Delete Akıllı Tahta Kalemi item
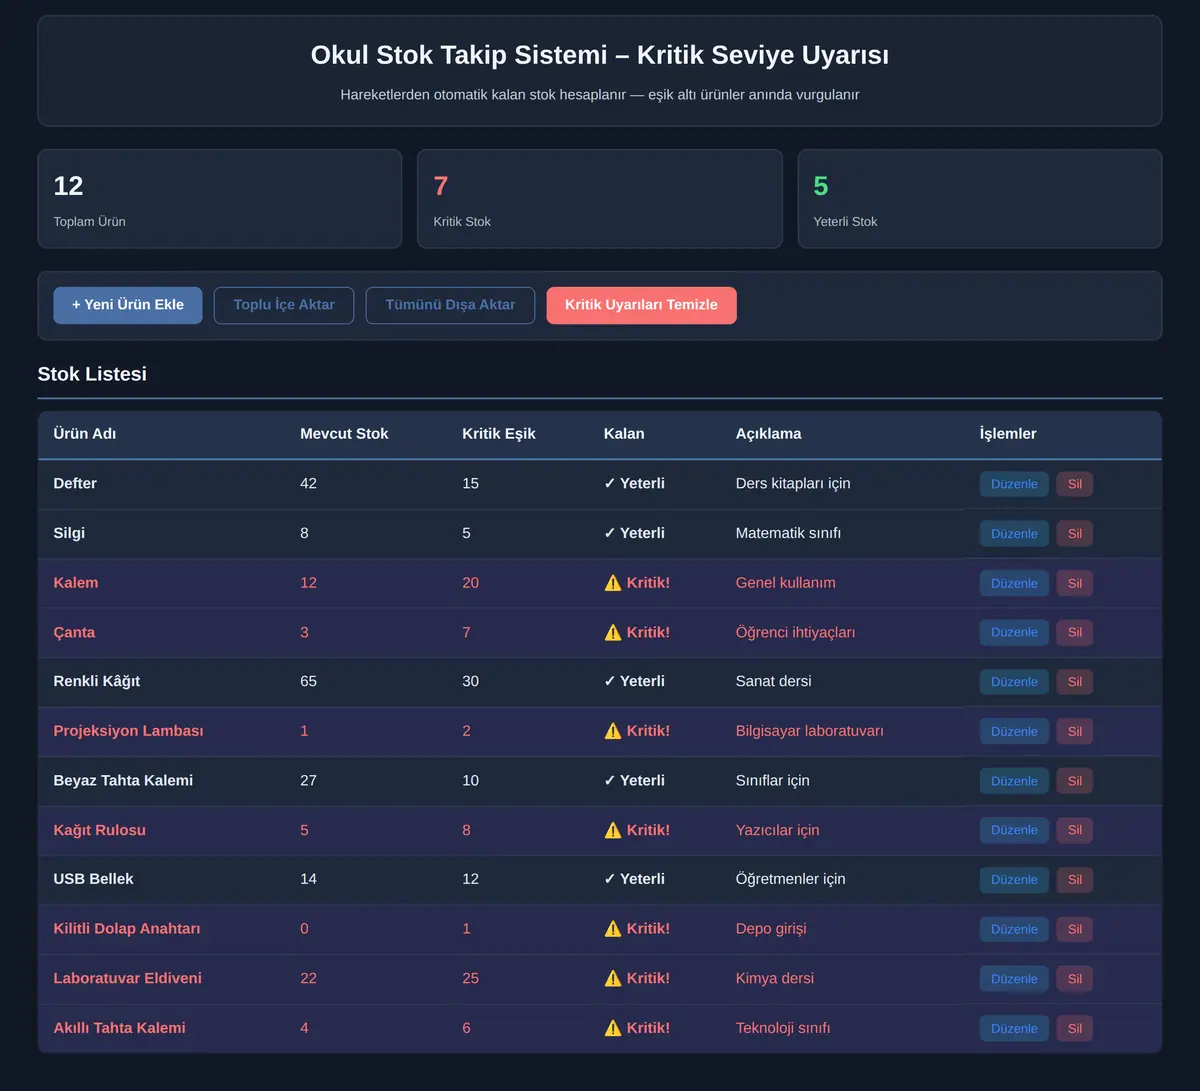 coord(1075,1028)
